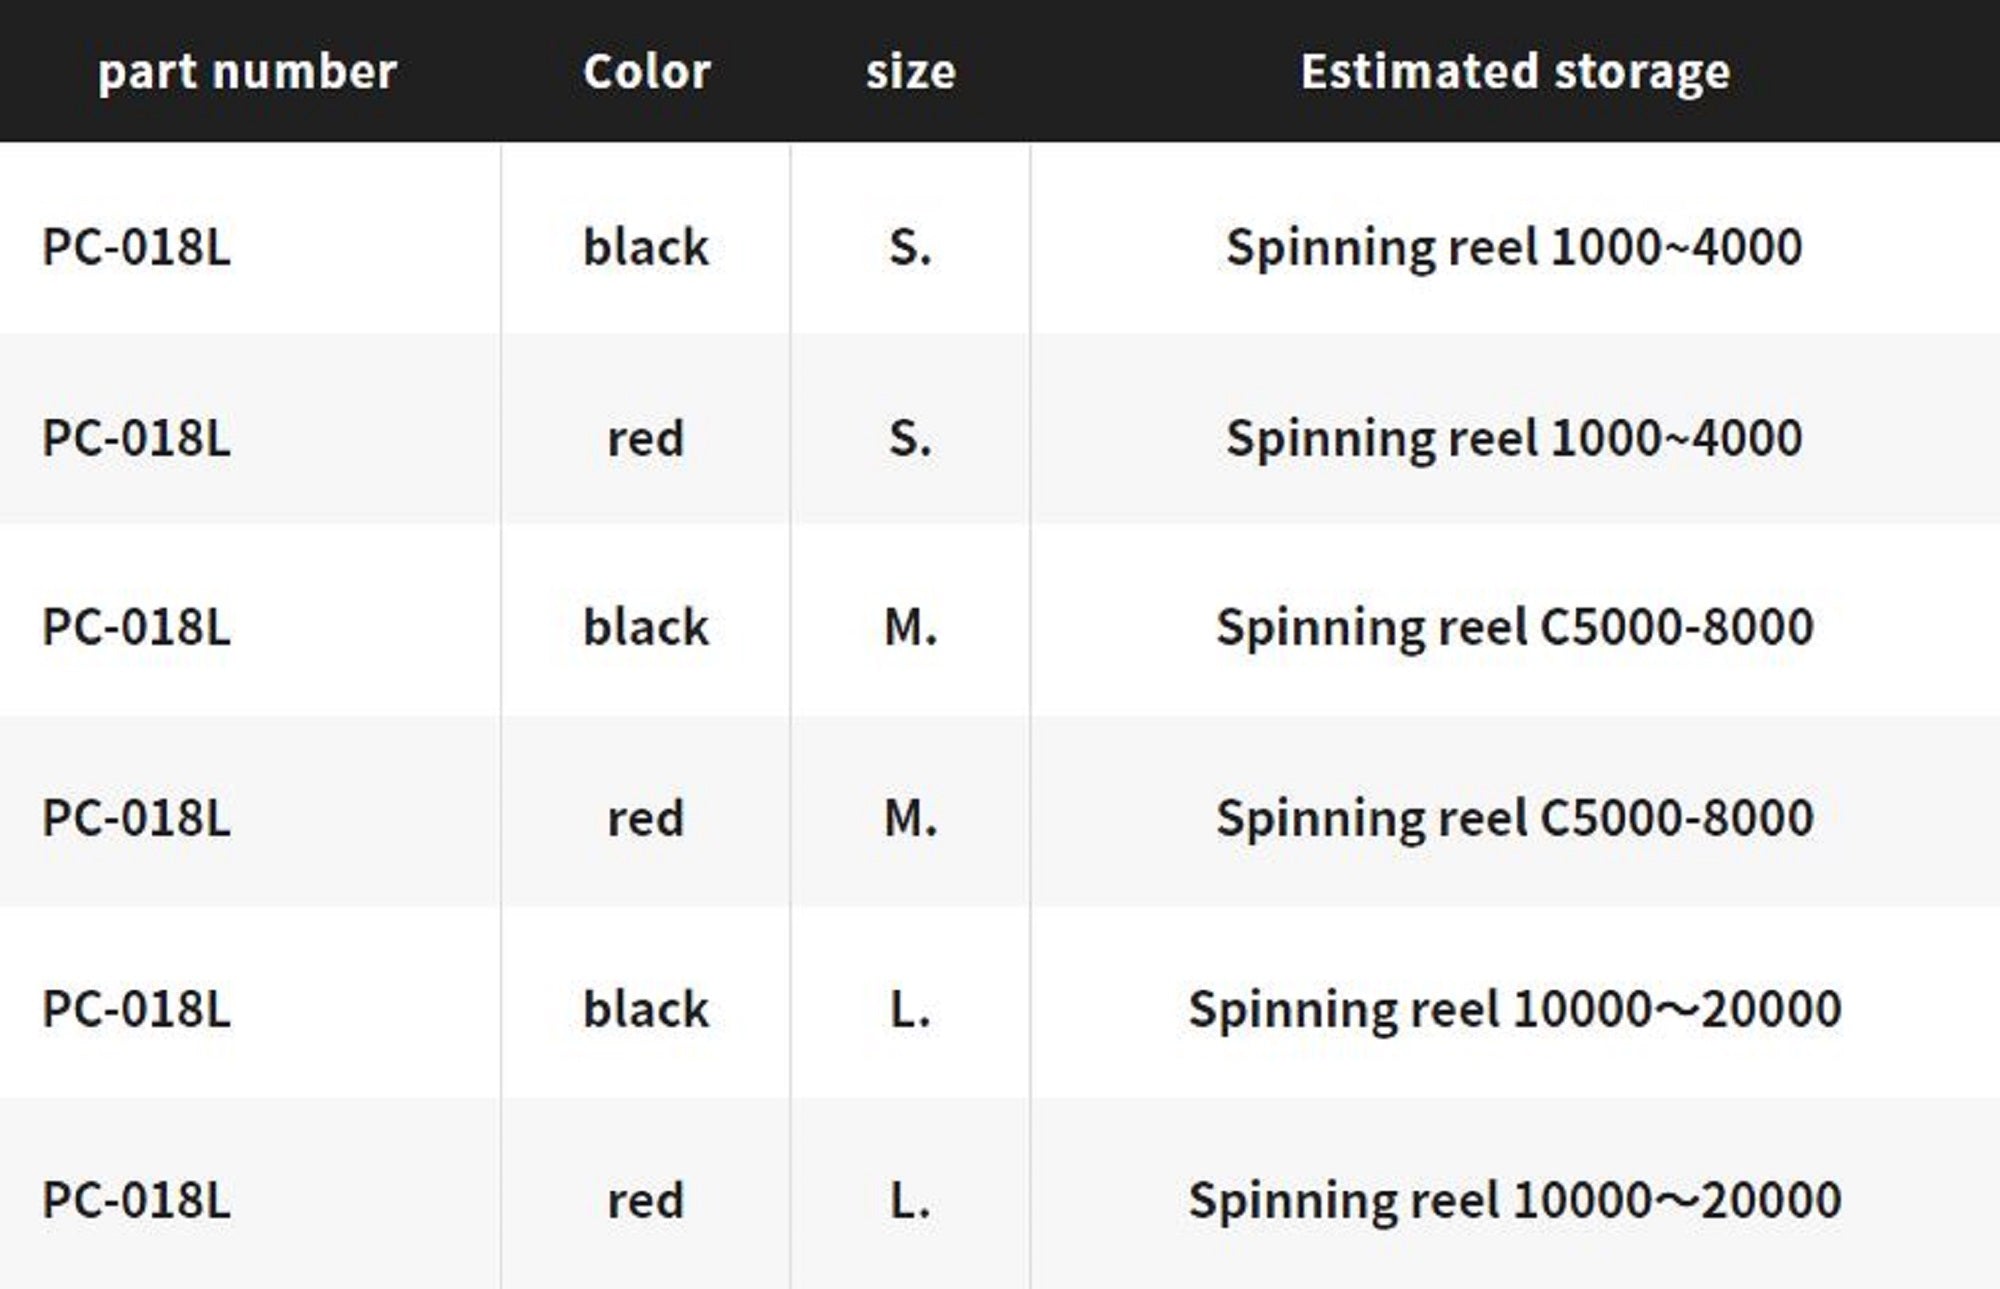Select 'Spinning reel 10000~20000' in black L row
This screenshot has width=2000, height=1289.
click(1514, 1009)
